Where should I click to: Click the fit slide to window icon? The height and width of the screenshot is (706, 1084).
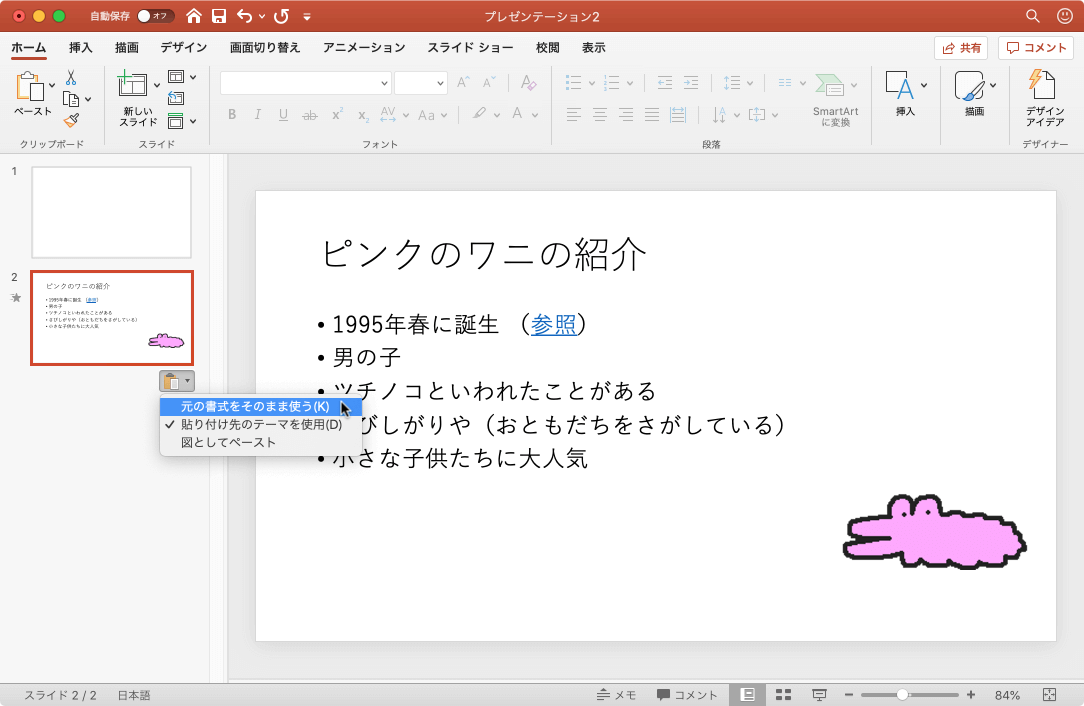(1050, 695)
